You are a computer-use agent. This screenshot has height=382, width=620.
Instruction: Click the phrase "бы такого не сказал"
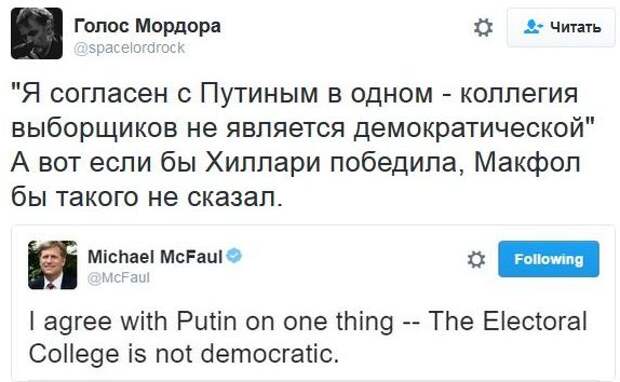pos(147,197)
